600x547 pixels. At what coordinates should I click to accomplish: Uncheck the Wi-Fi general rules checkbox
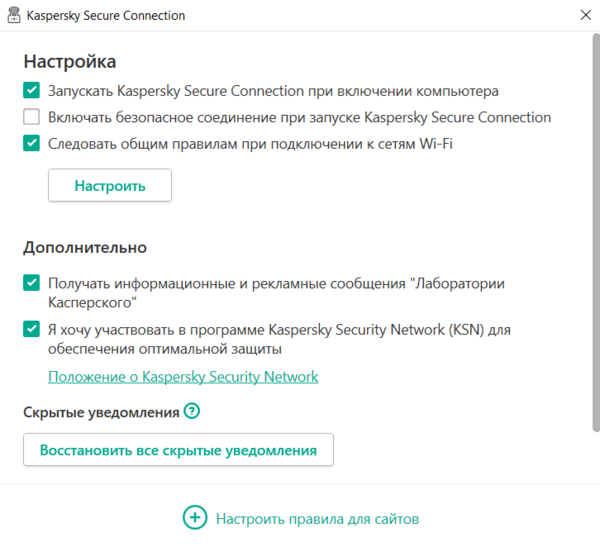(32, 143)
